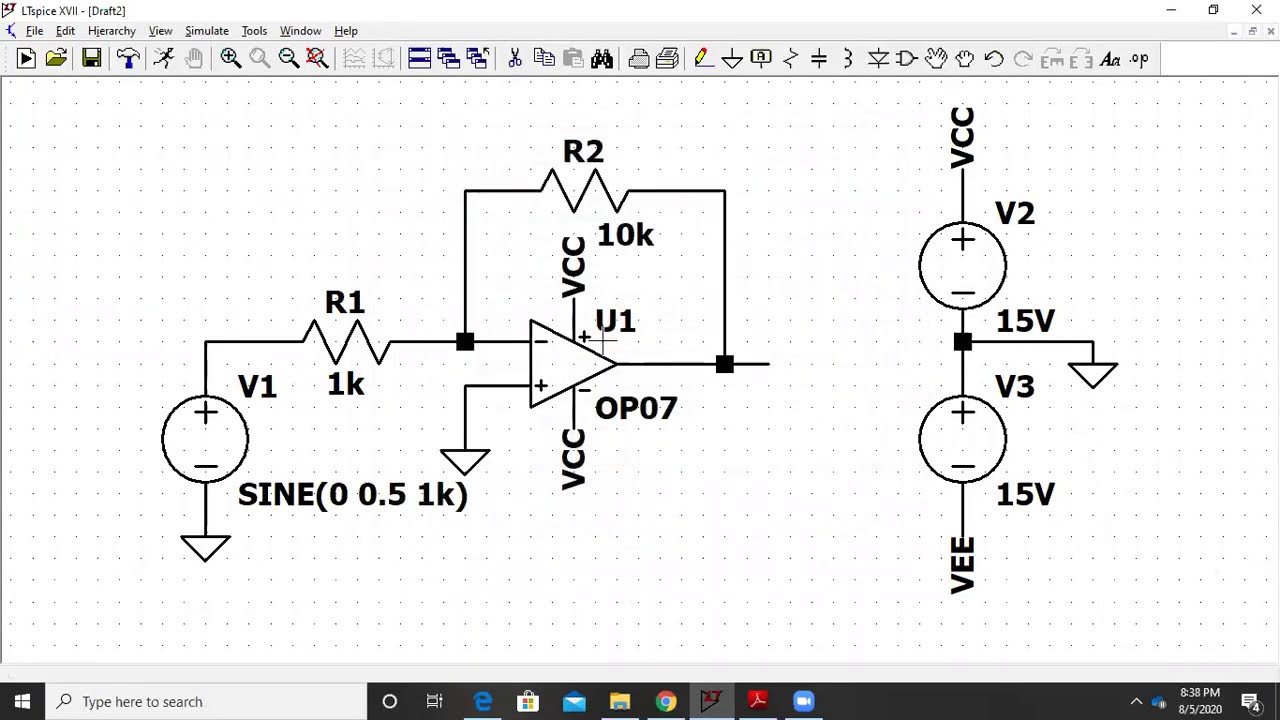
Task: Open the Help menu
Action: pyautogui.click(x=345, y=31)
